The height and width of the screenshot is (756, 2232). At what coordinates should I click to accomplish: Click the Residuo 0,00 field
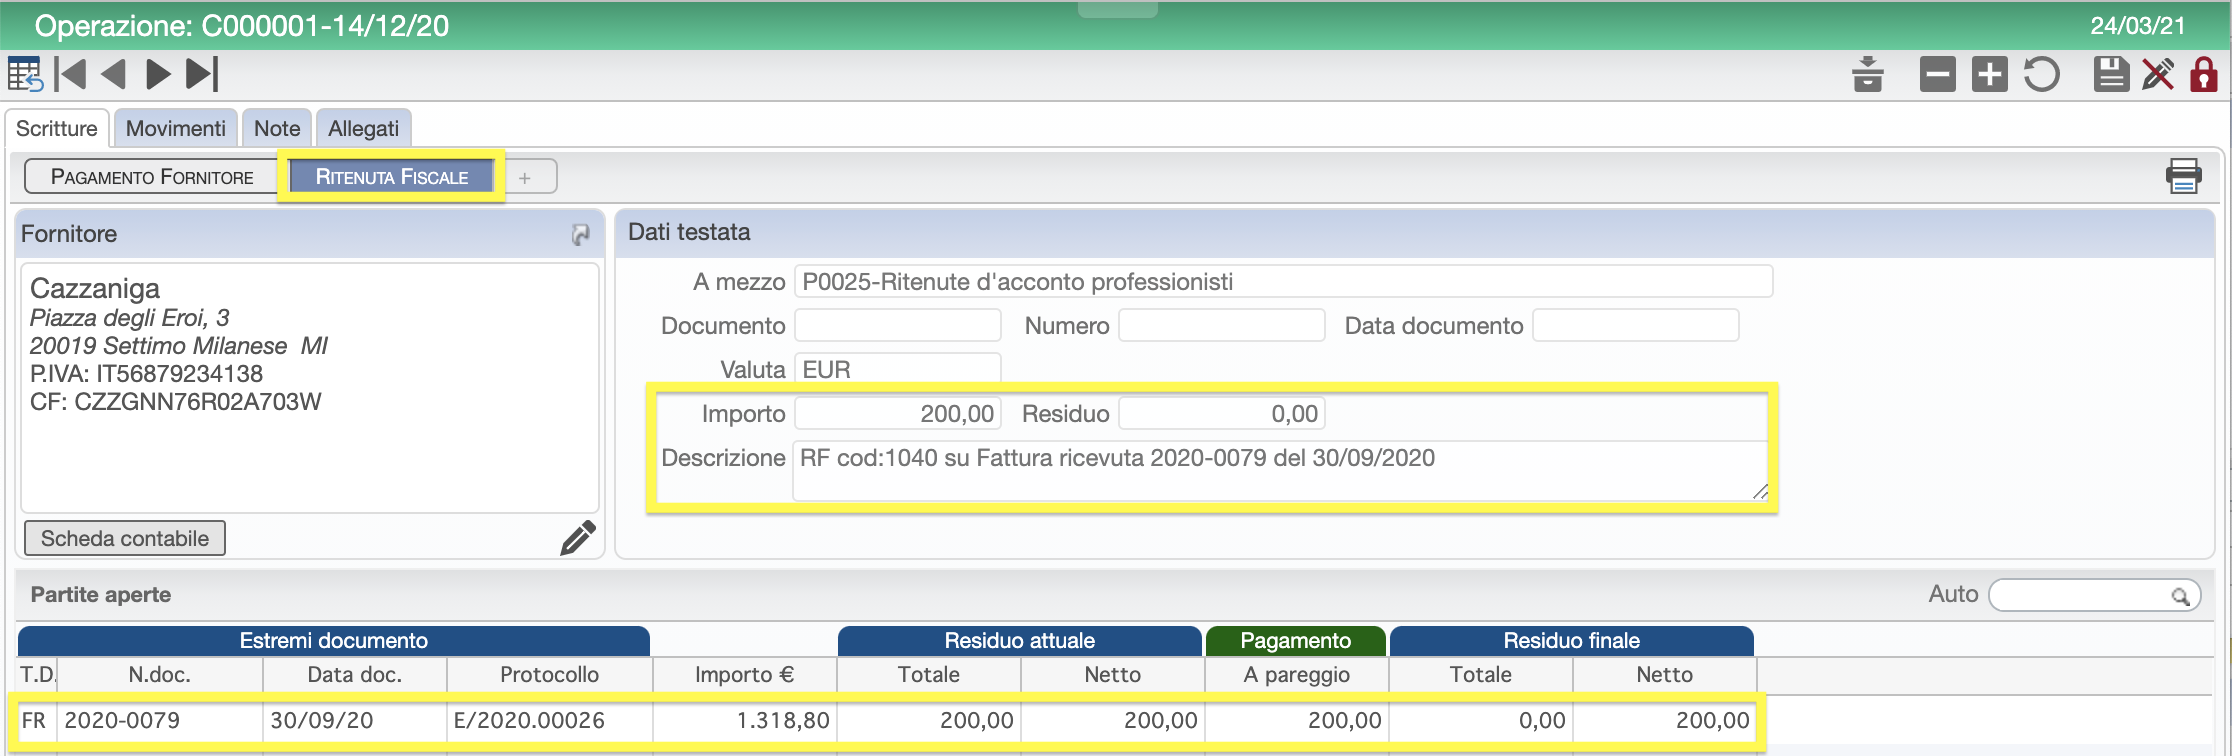pos(1222,414)
